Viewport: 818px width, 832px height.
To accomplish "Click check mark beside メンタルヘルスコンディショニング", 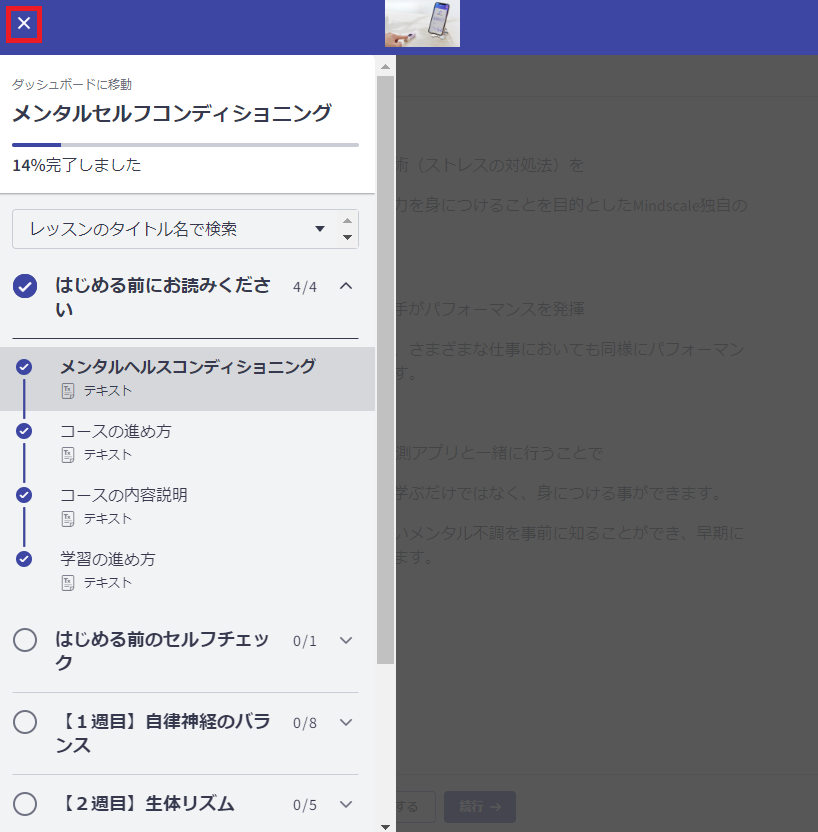I will point(24,367).
